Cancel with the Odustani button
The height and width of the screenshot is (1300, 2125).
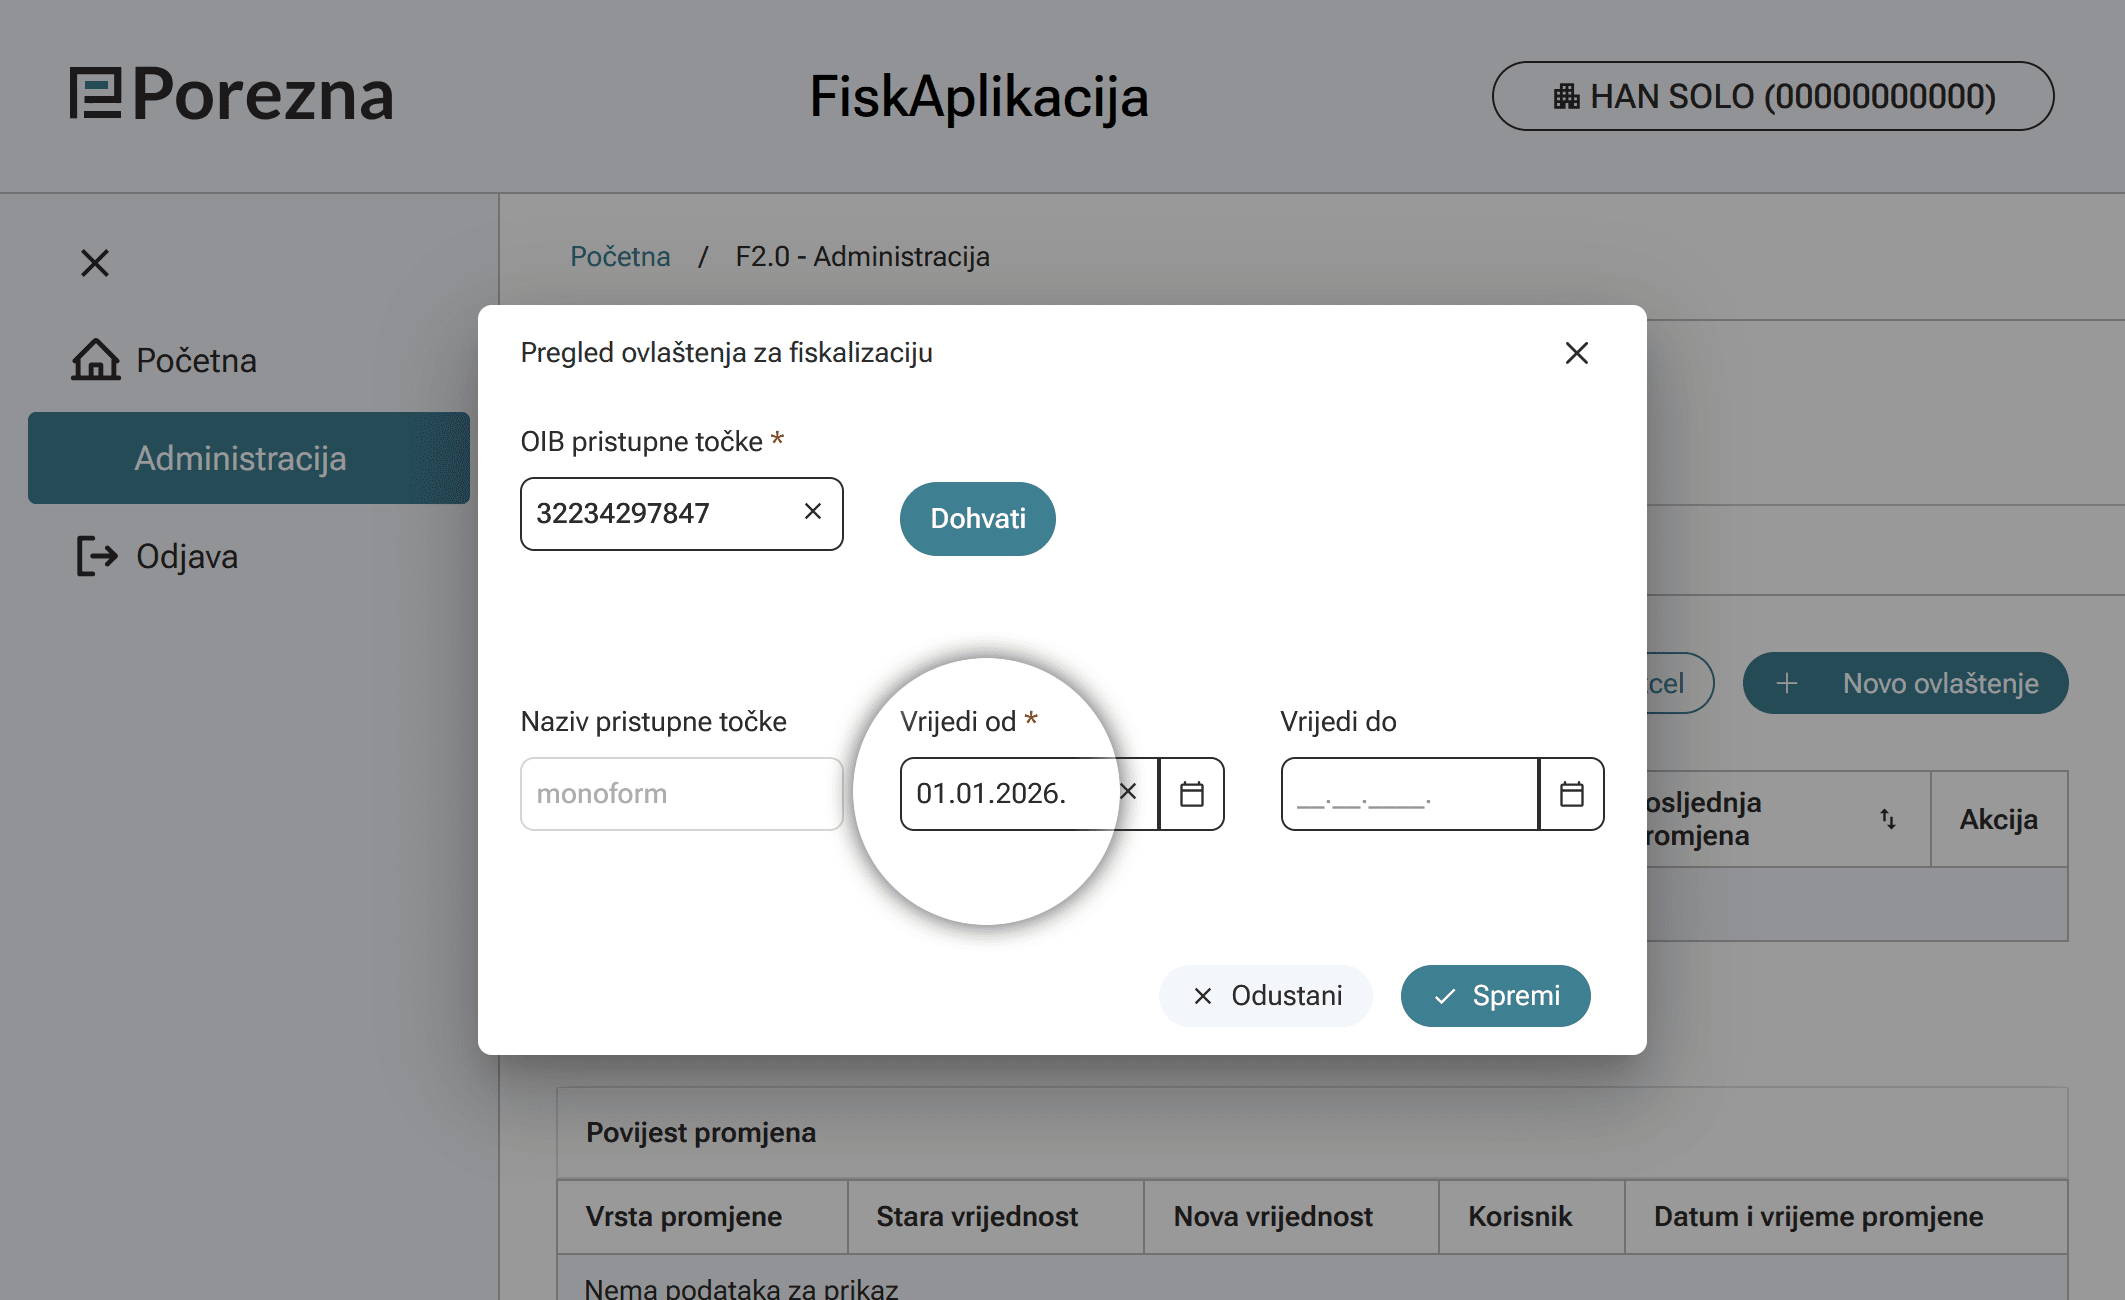pyautogui.click(x=1265, y=996)
